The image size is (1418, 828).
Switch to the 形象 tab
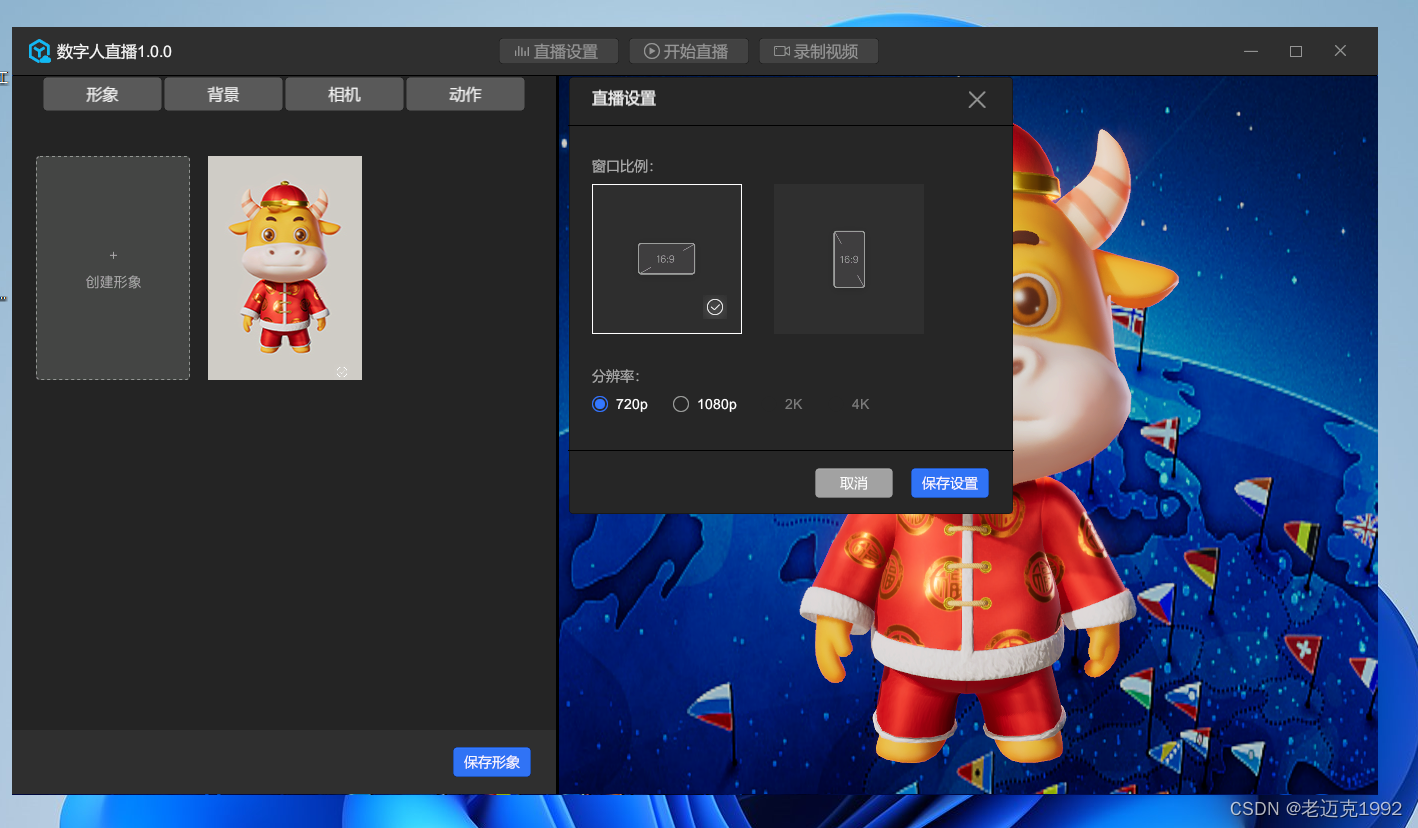coord(102,94)
